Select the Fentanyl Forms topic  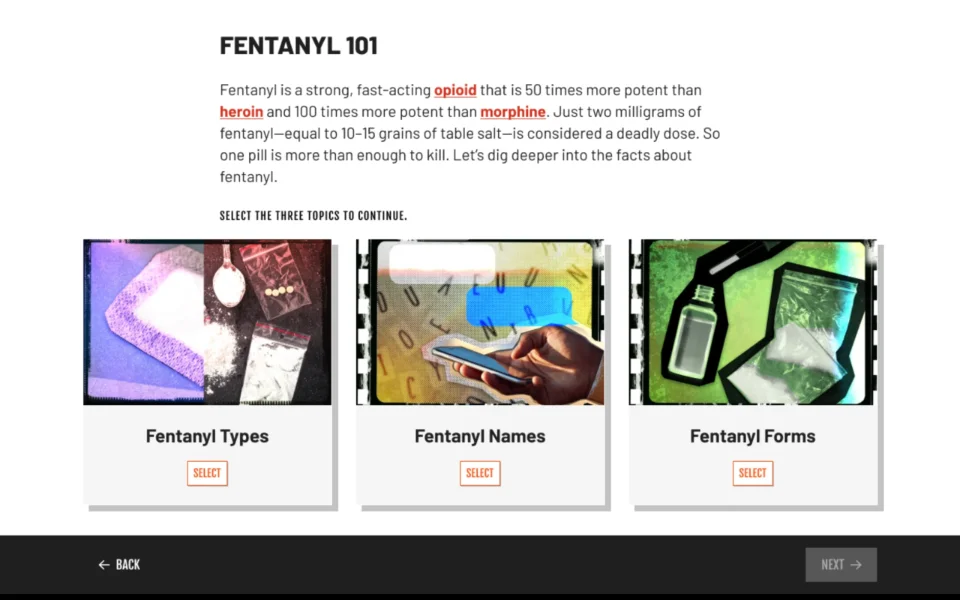(x=752, y=473)
